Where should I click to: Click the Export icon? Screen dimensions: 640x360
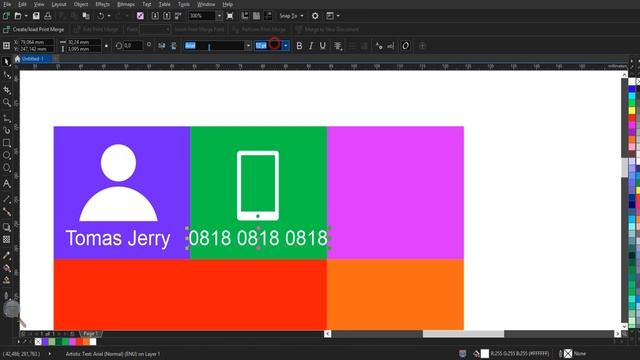167,16
